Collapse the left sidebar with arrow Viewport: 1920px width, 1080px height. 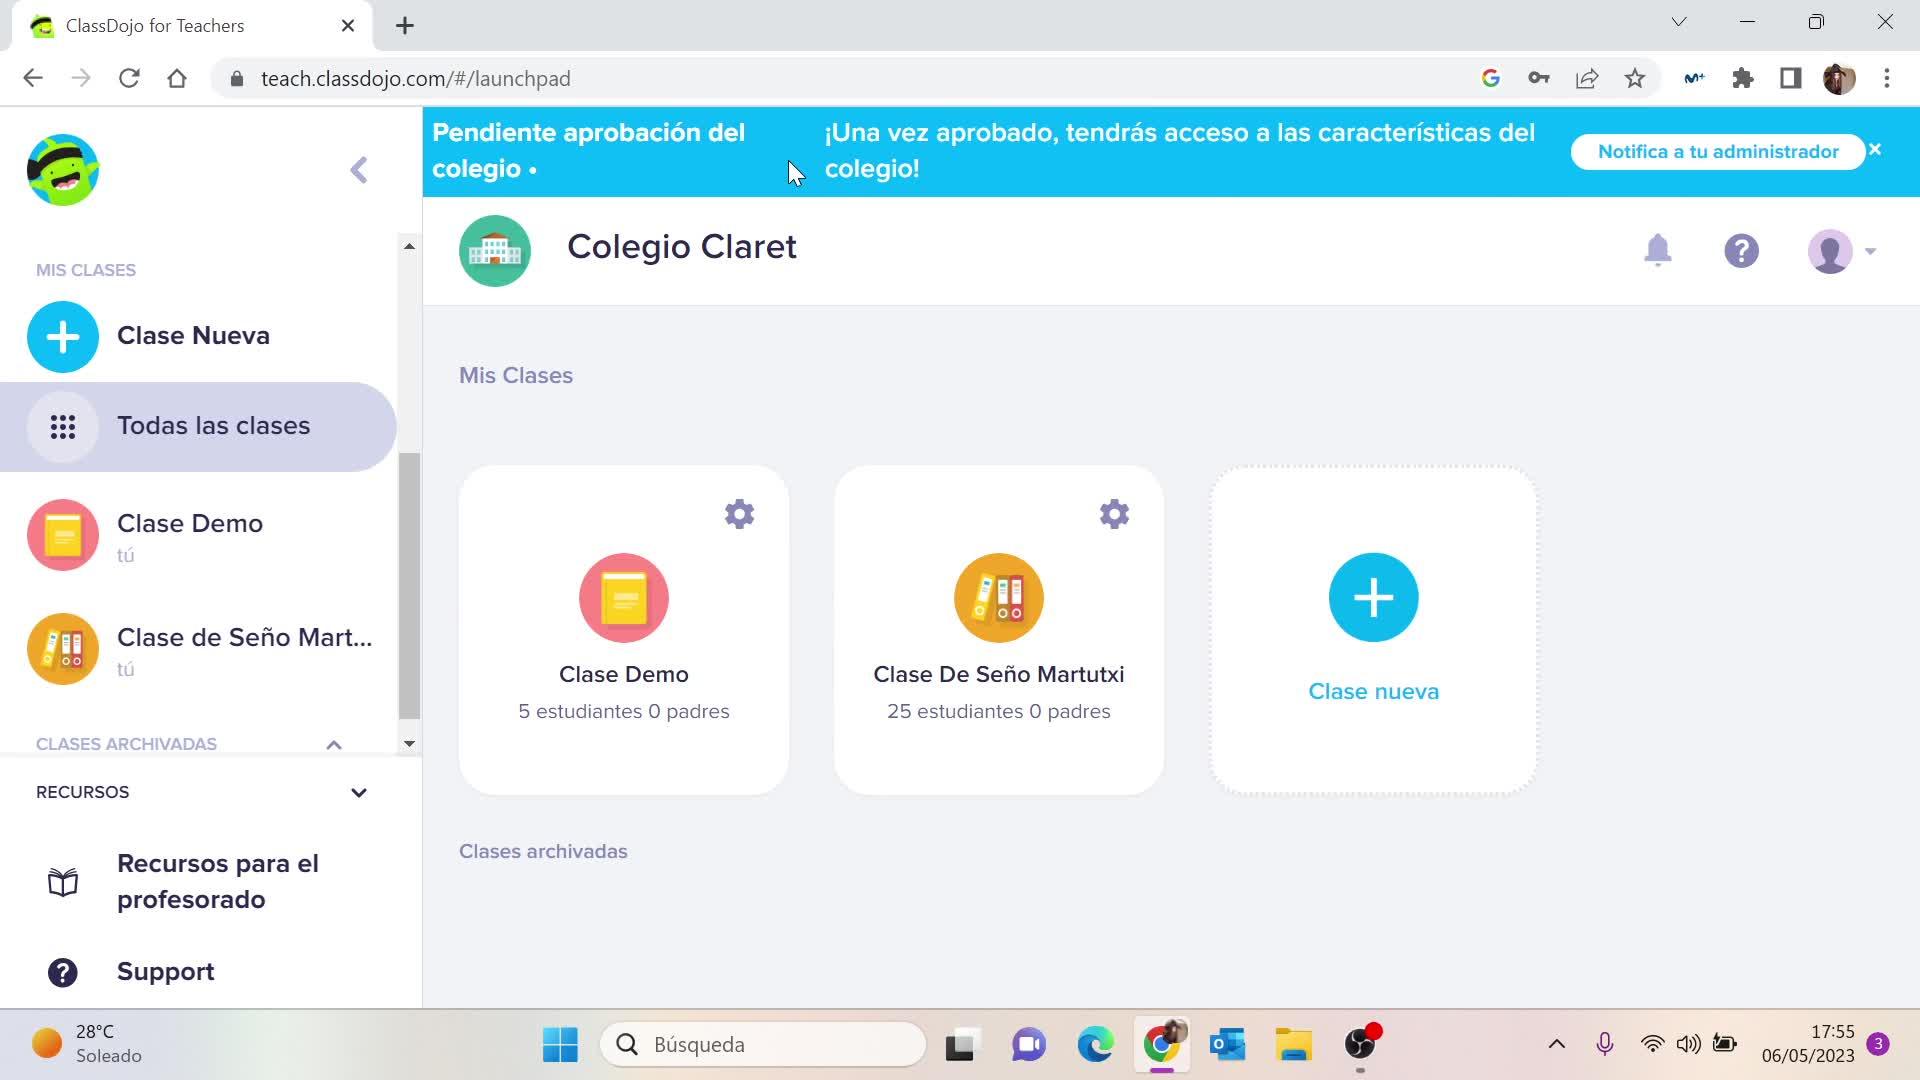(359, 170)
